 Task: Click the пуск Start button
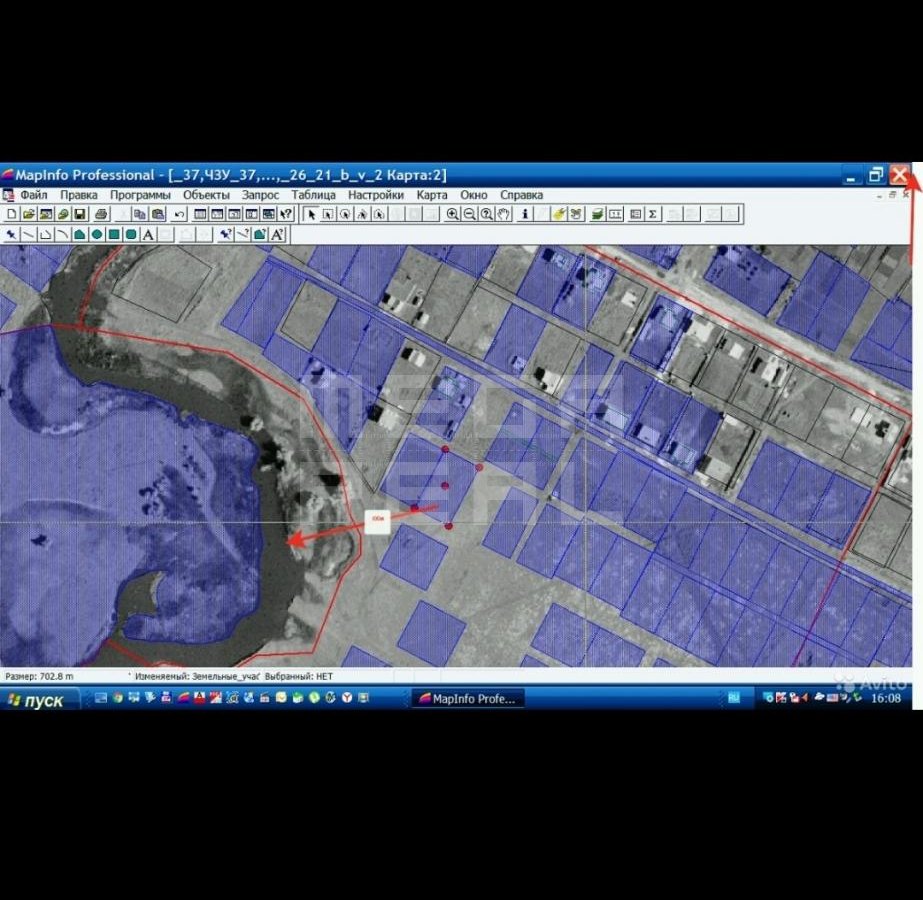pyautogui.click(x=36, y=700)
